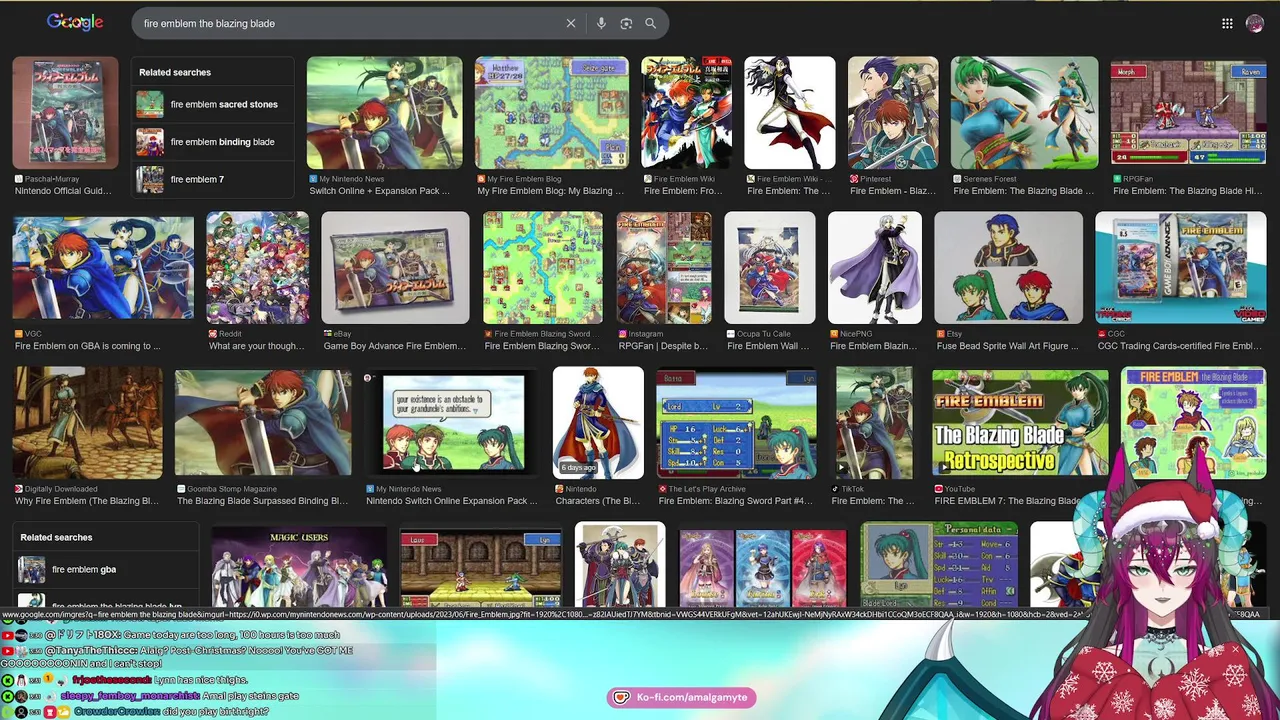Open Nintendo Characters image of Eliwood
Image resolution: width=1280 pixels, height=720 pixels.
[598, 422]
